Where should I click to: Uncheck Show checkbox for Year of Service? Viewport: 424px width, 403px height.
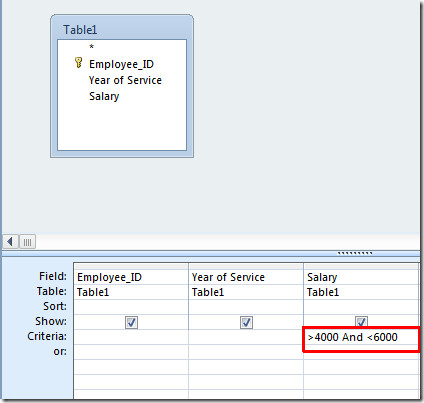(x=246, y=322)
